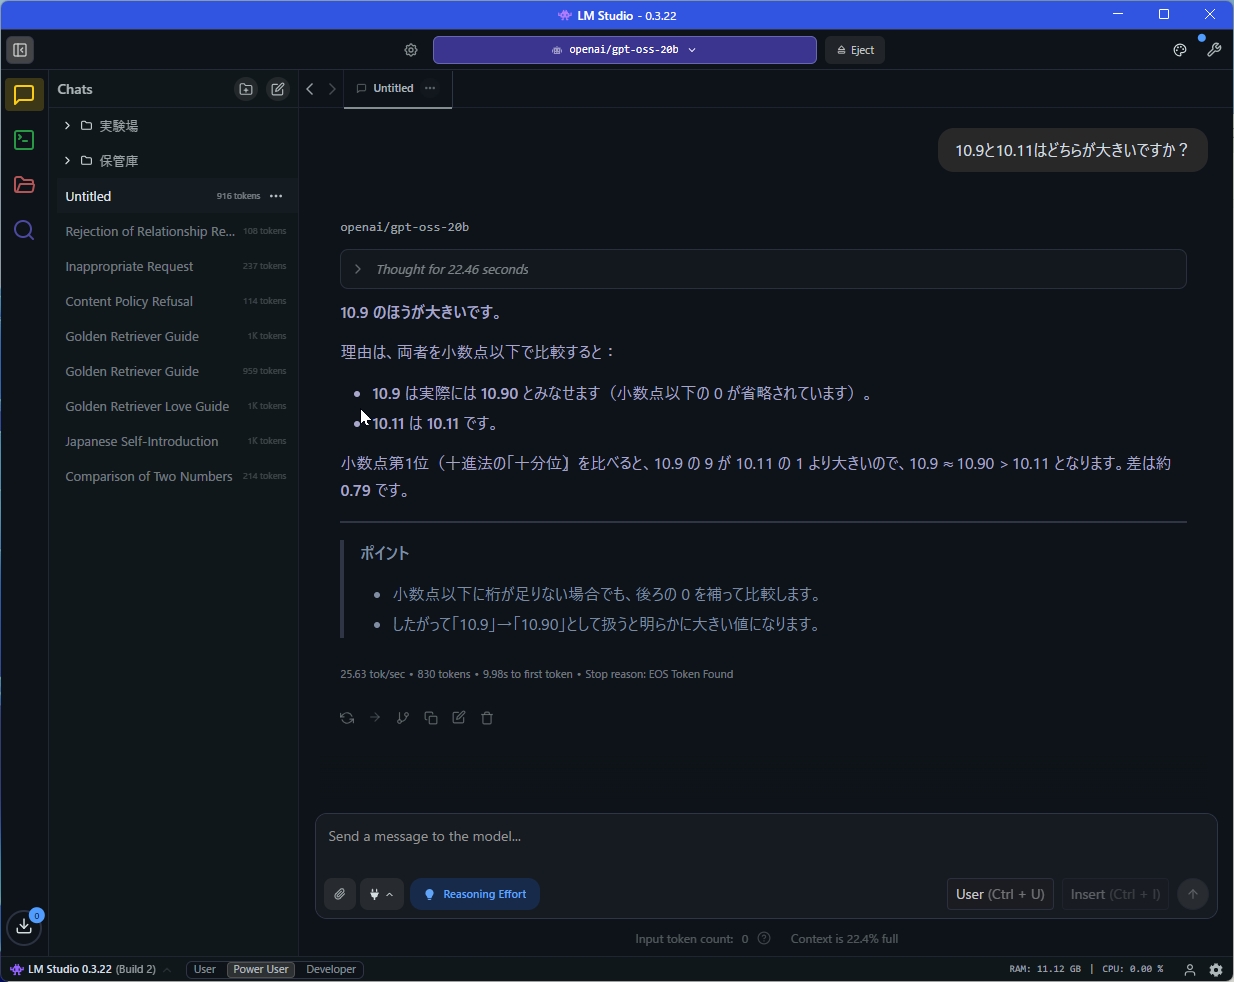The image size is (1234, 982).
Task: Open the integrations plug menu
Action: point(381,894)
